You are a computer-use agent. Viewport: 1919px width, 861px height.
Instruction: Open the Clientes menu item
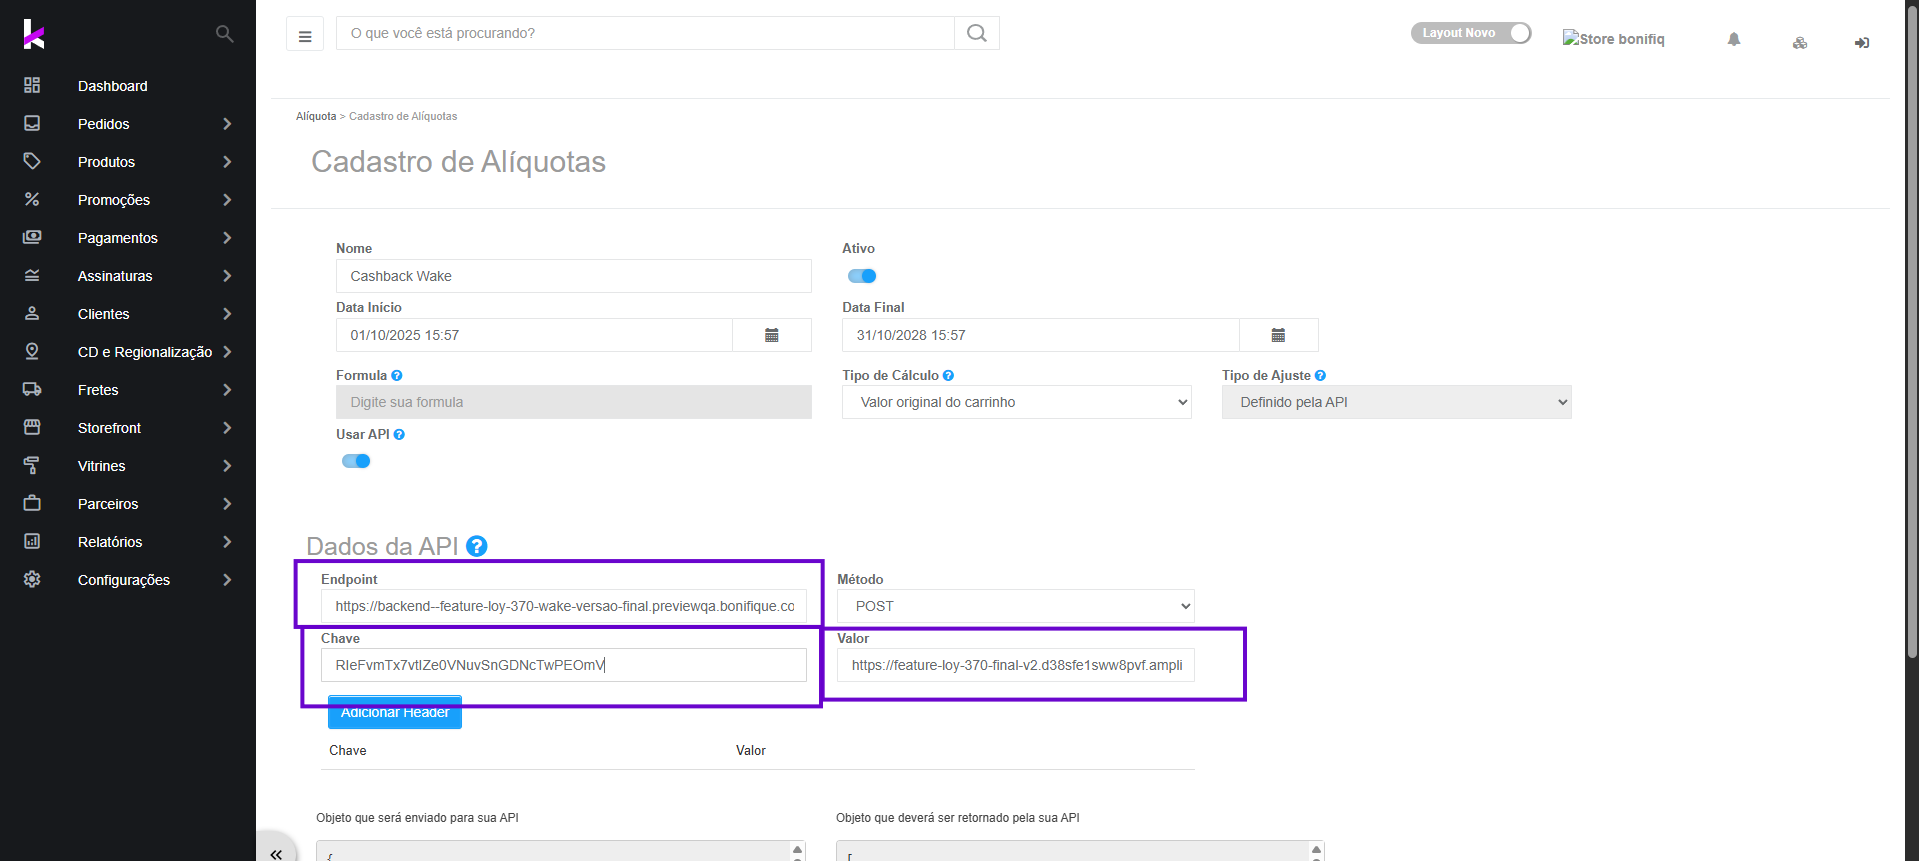pyautogui.click(x=104, y=314)
